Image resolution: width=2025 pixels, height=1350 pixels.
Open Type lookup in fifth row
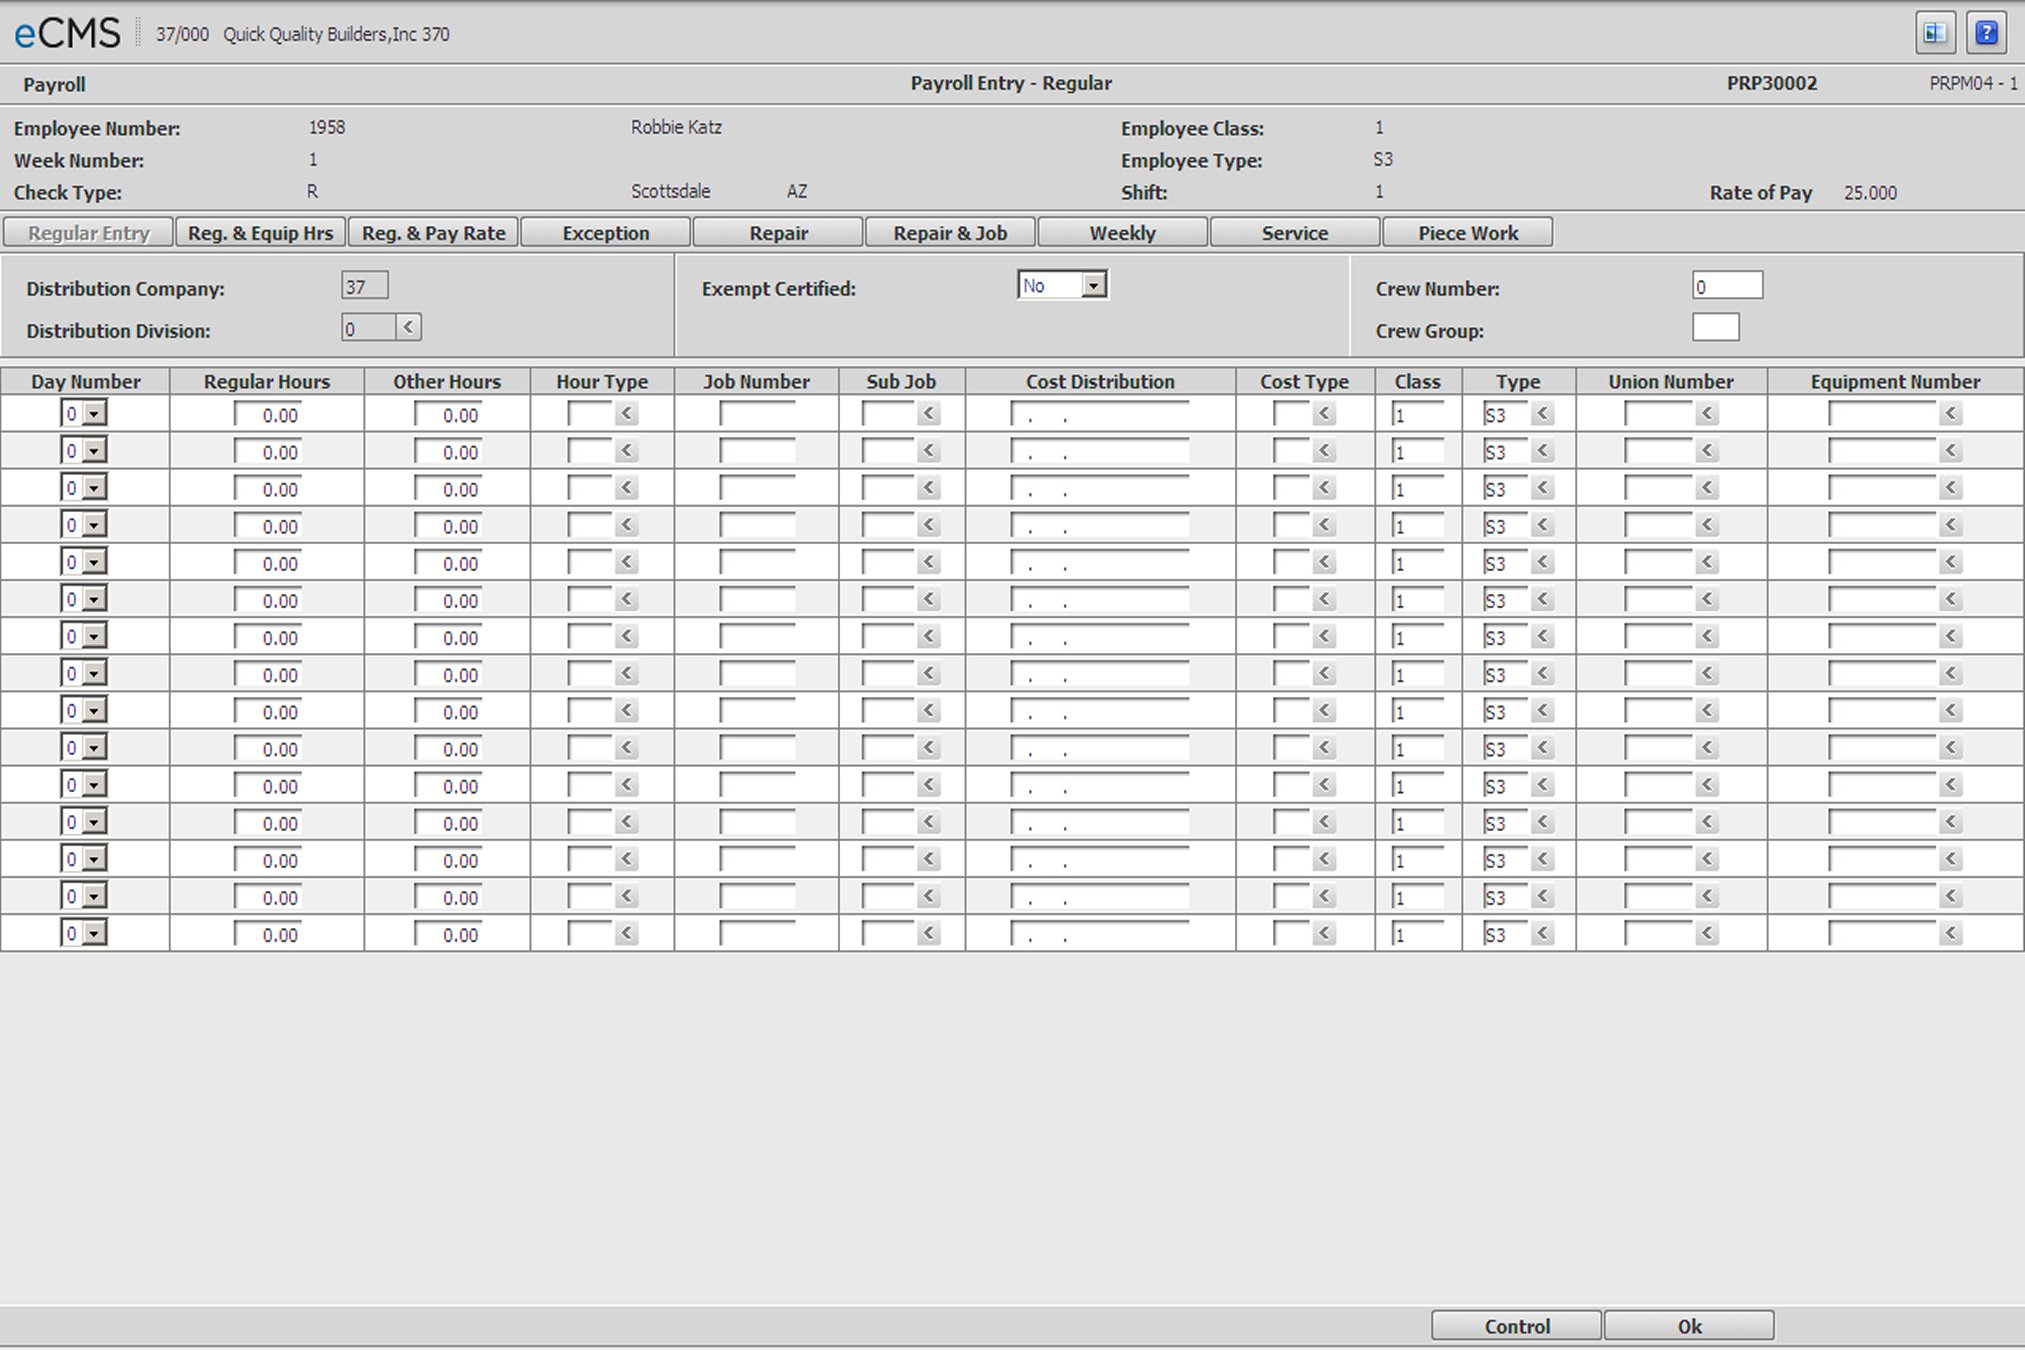(x=1543, y=562)
